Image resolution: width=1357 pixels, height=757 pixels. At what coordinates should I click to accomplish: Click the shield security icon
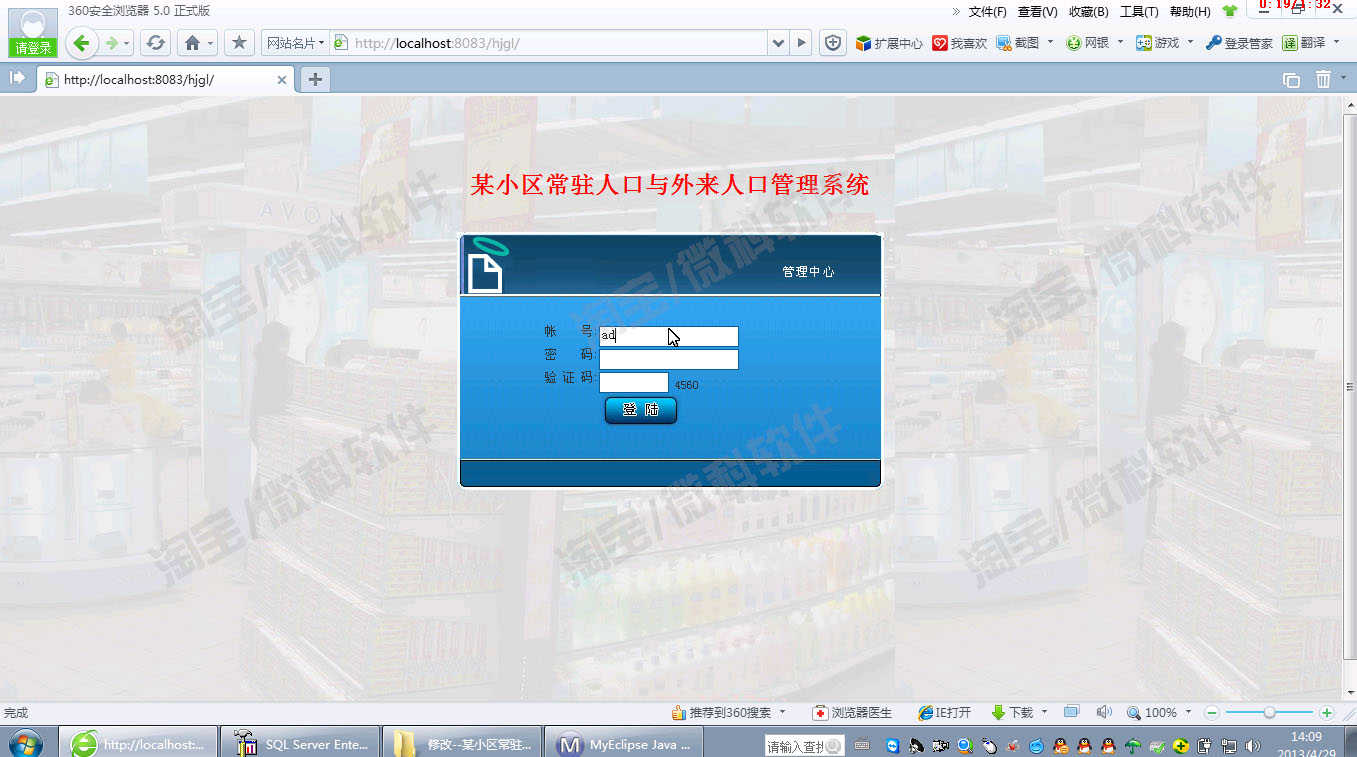click(832, 43)
